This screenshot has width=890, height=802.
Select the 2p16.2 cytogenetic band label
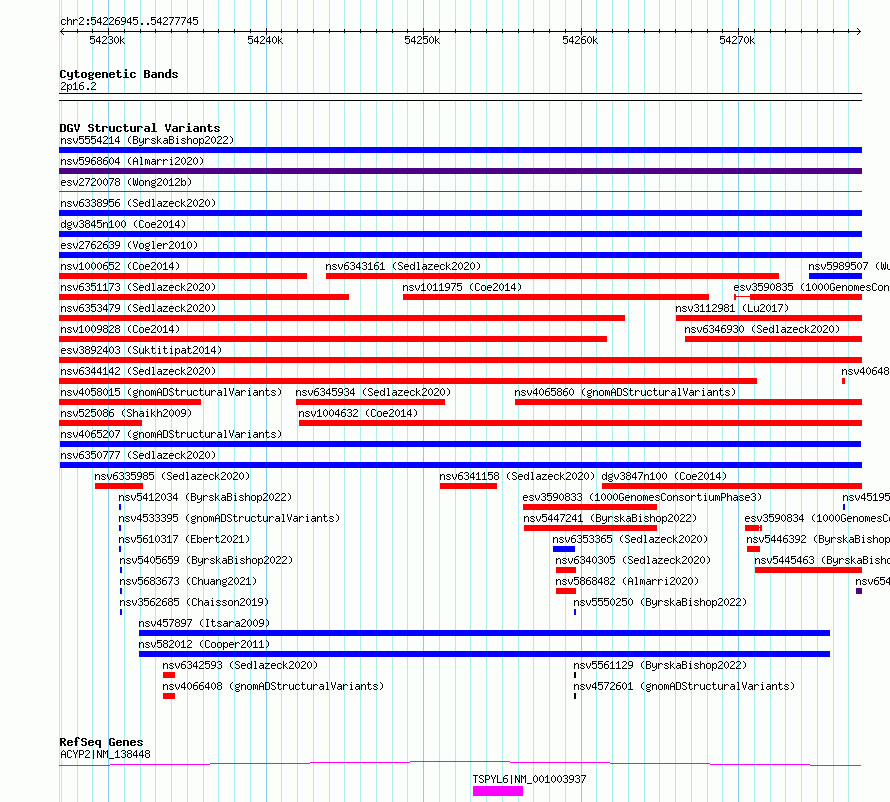pos(78,86)
